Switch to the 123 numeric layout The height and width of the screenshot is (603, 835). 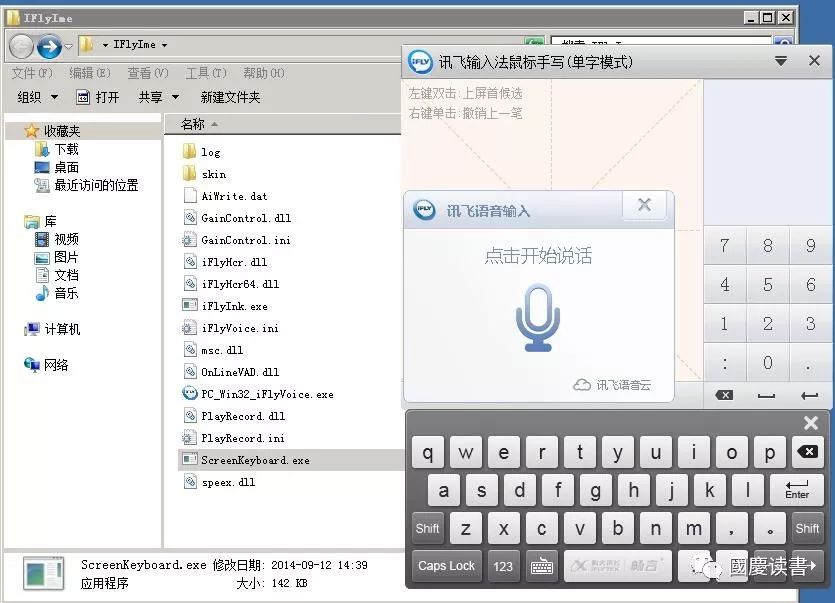pos(503,566)
